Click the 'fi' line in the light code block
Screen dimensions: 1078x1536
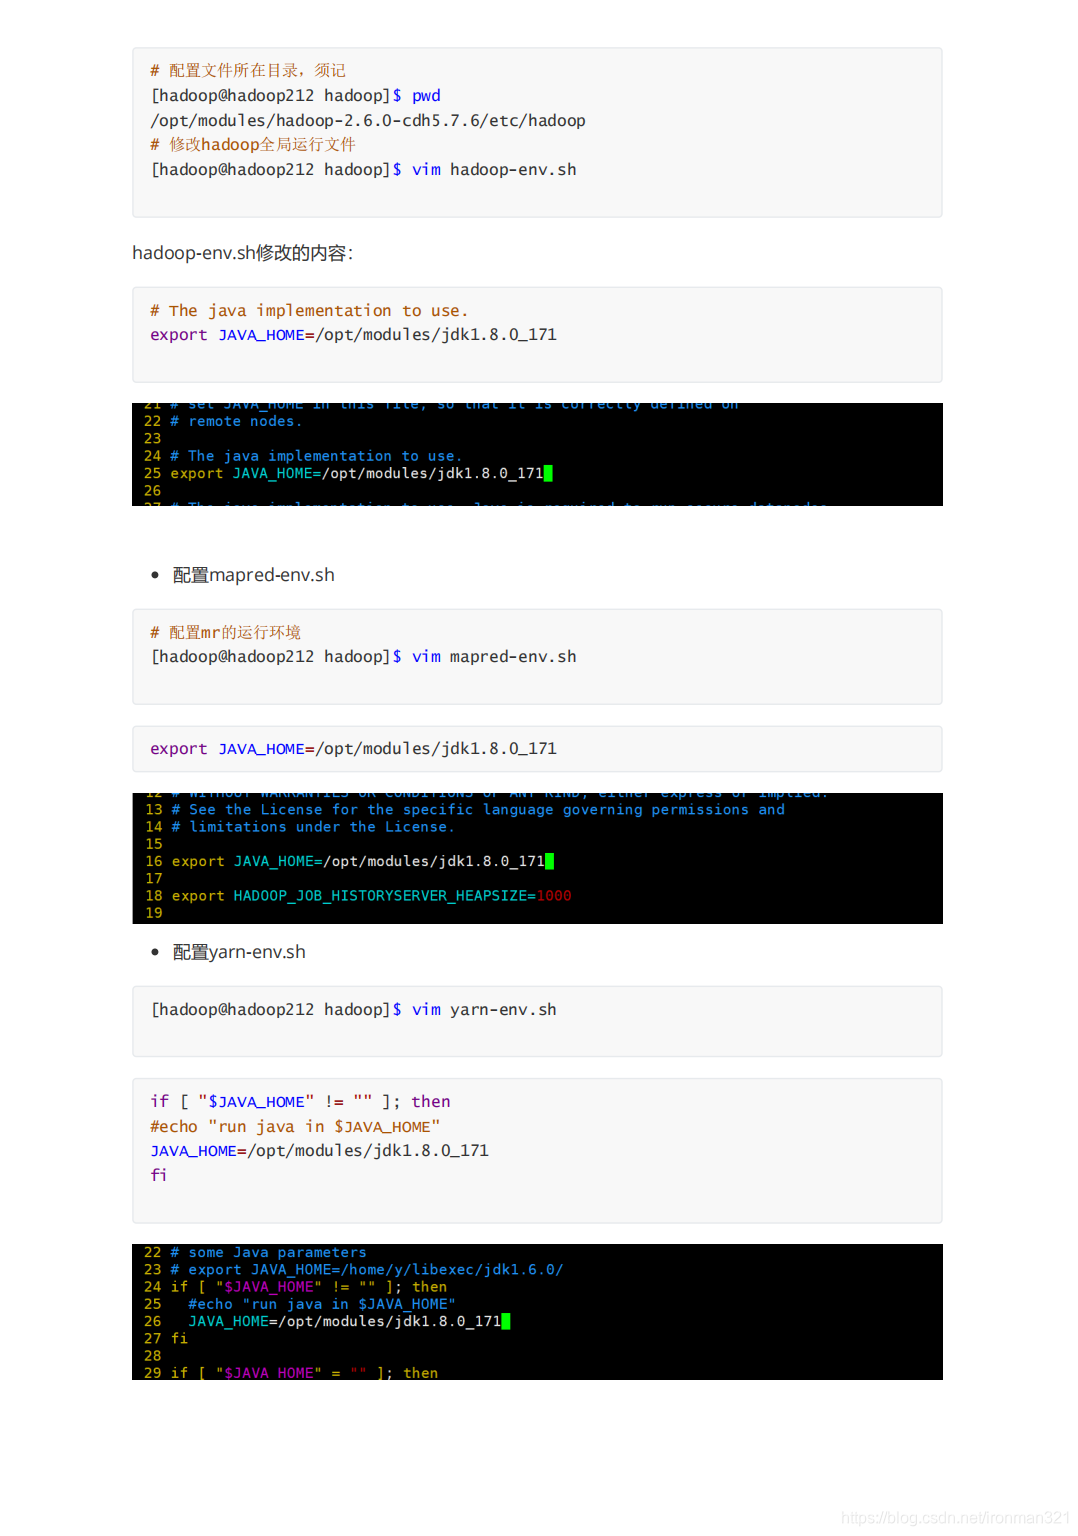tap(159, 1176)
